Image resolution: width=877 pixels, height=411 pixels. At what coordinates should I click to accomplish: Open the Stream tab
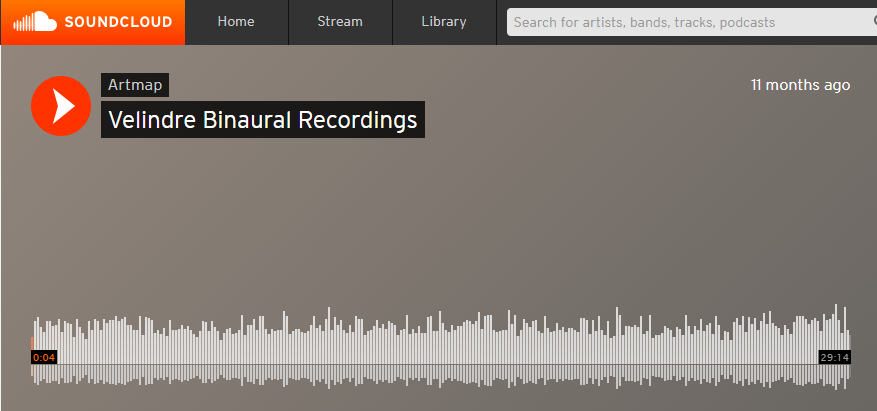coord(340,22)
